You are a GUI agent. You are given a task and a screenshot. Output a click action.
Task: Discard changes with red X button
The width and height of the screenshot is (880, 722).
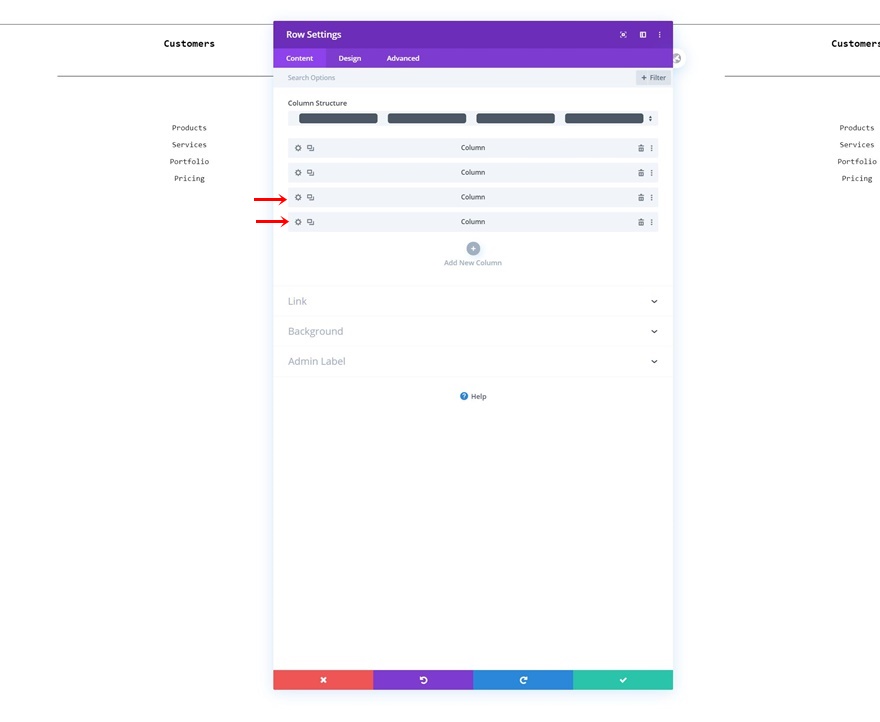coord(323,680)
